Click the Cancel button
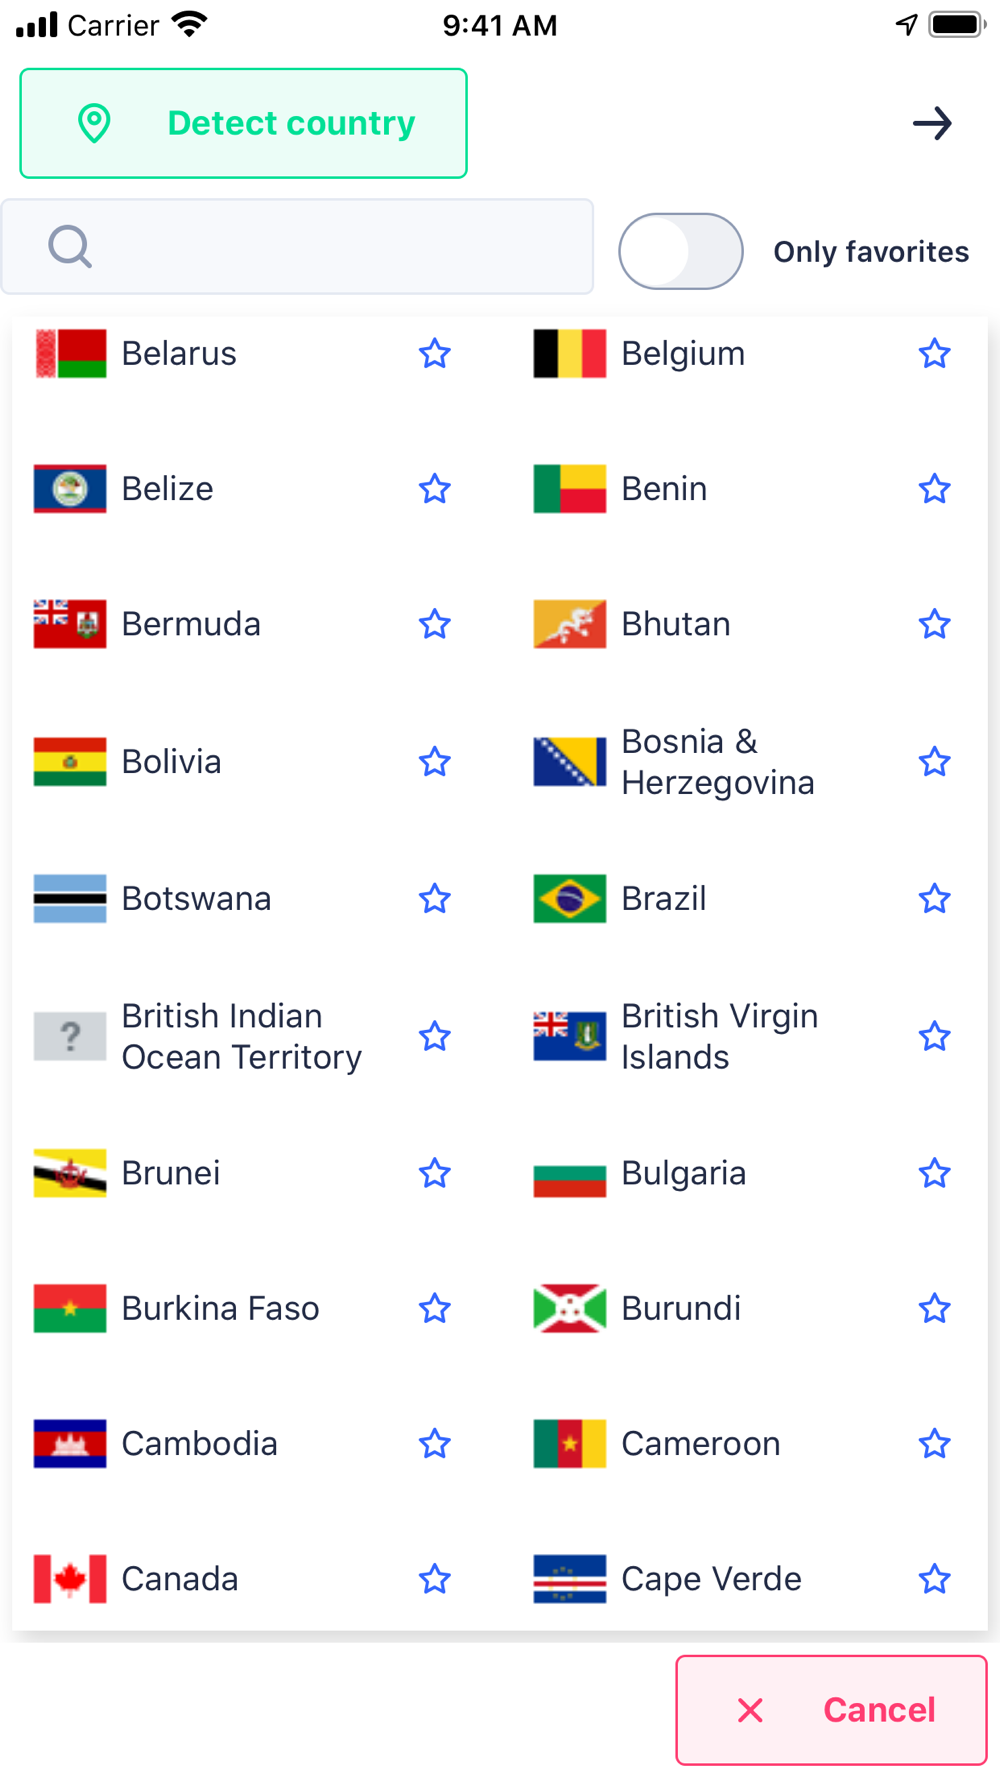 (831, 1710)
